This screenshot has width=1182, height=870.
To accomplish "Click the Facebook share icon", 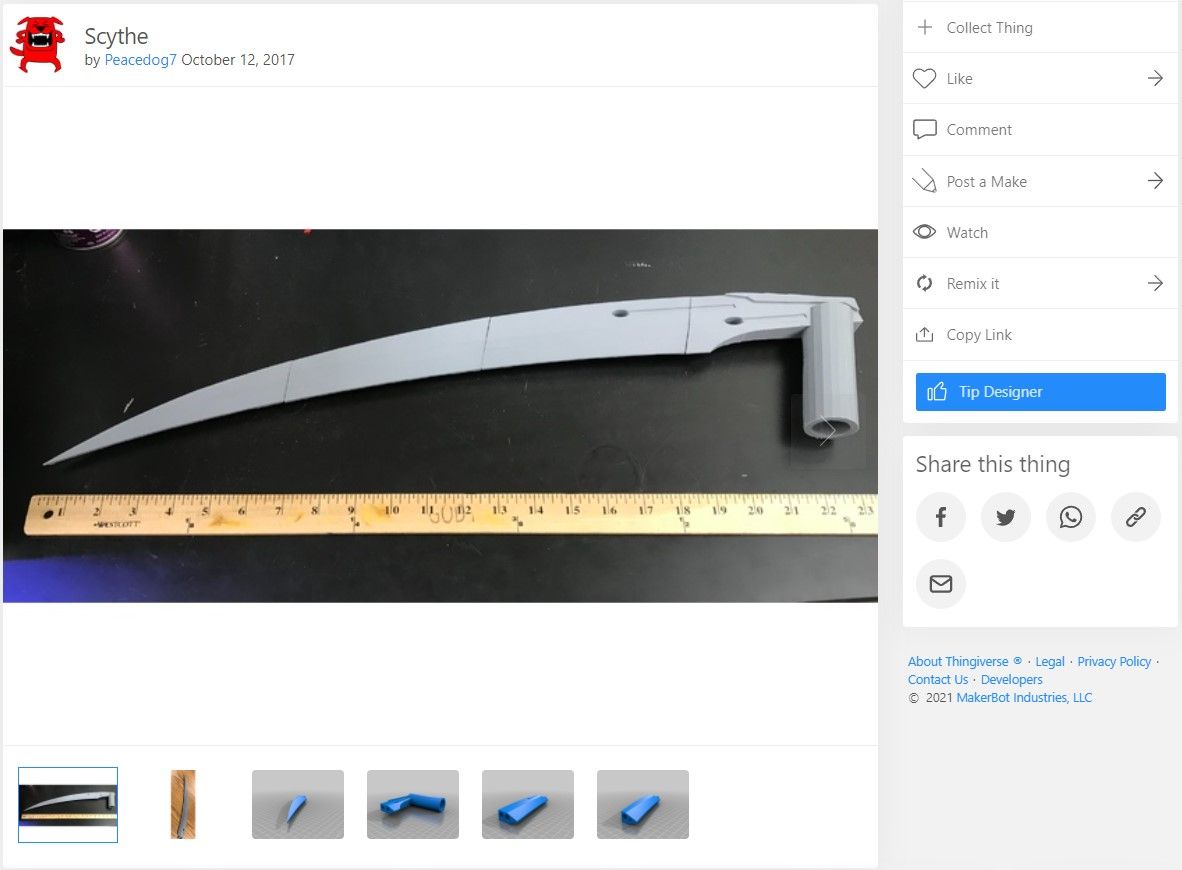I will point(941,517).
